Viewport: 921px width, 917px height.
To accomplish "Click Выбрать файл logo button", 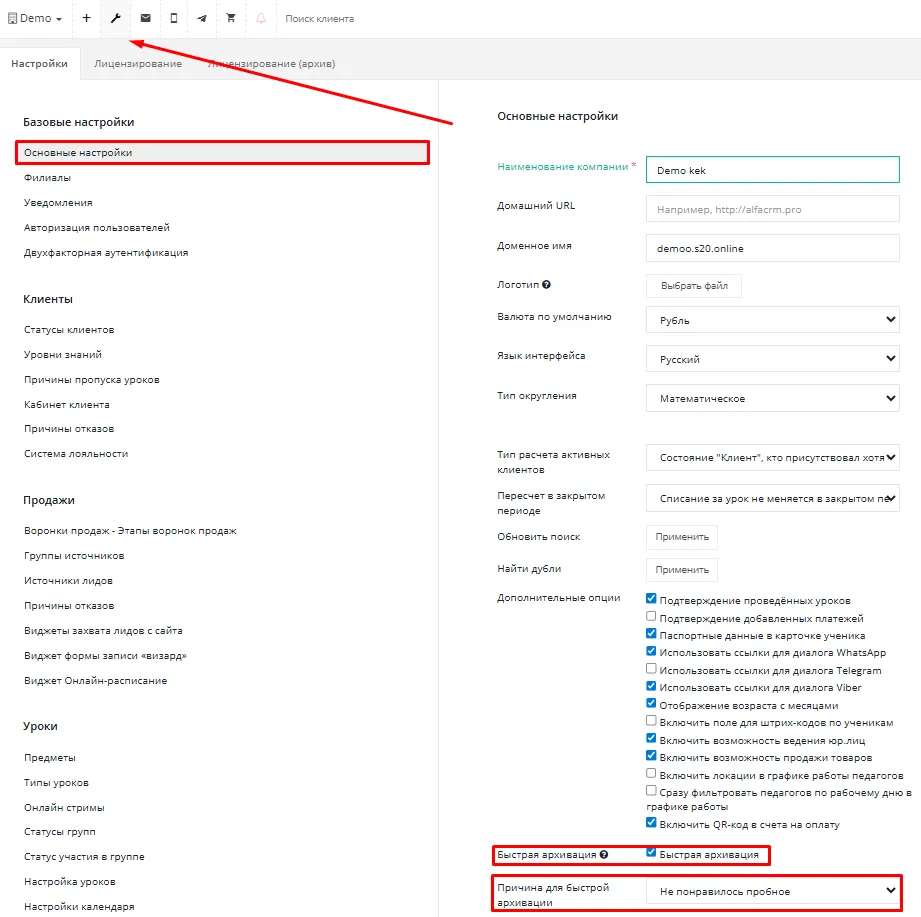I will click(694, 286).
